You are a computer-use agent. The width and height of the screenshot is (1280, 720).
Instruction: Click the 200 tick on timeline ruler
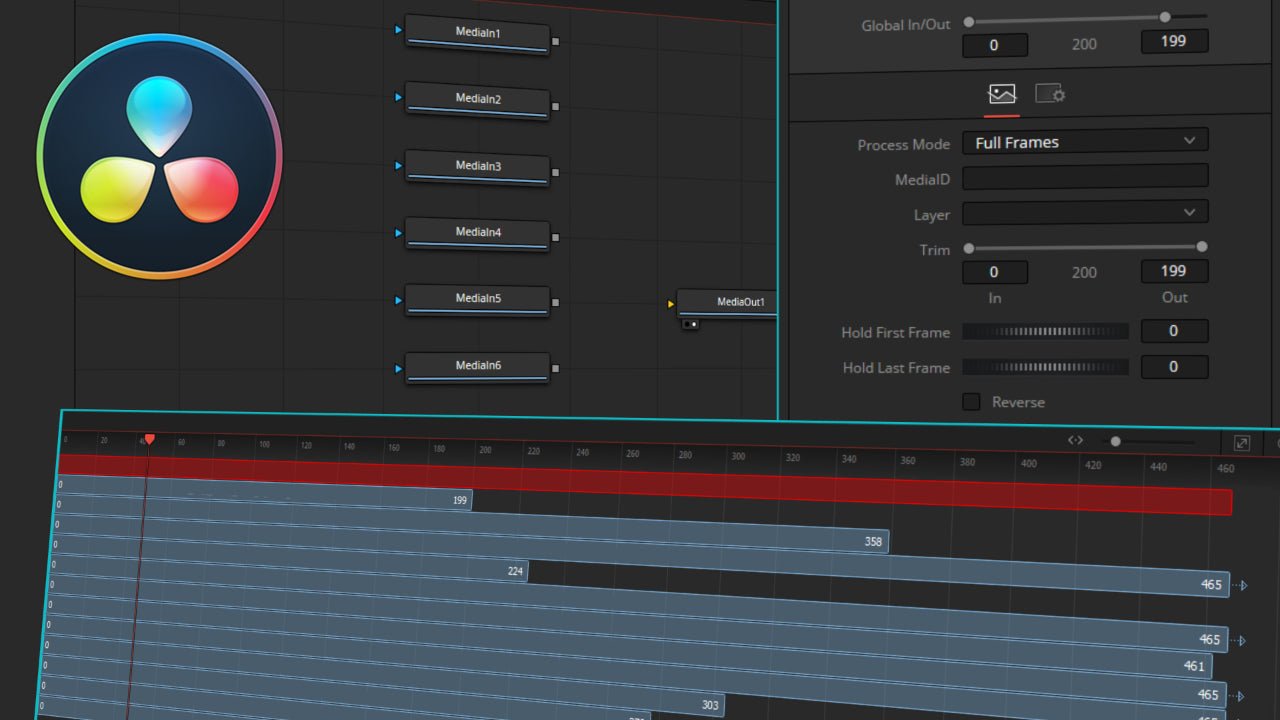[485, 450]
